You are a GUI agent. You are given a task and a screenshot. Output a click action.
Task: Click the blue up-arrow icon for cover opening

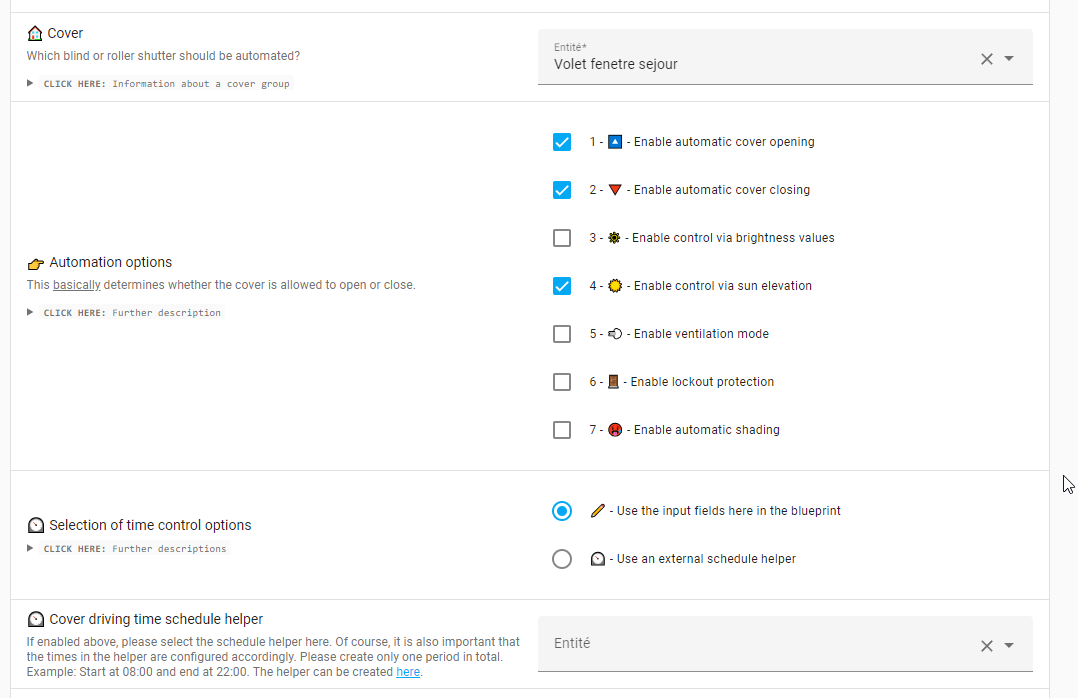tap(615, 142)
